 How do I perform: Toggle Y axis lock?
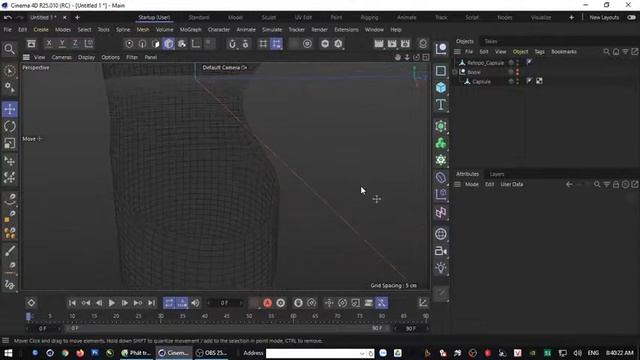coord(62,43)
